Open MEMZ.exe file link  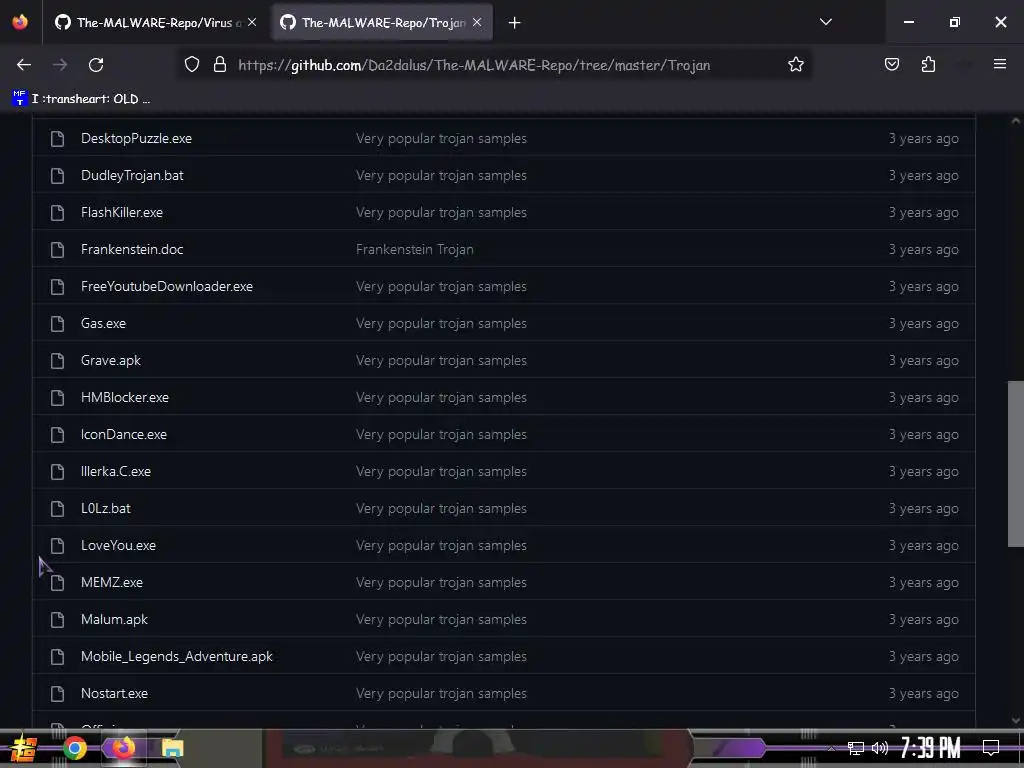(x=112, y=583)
